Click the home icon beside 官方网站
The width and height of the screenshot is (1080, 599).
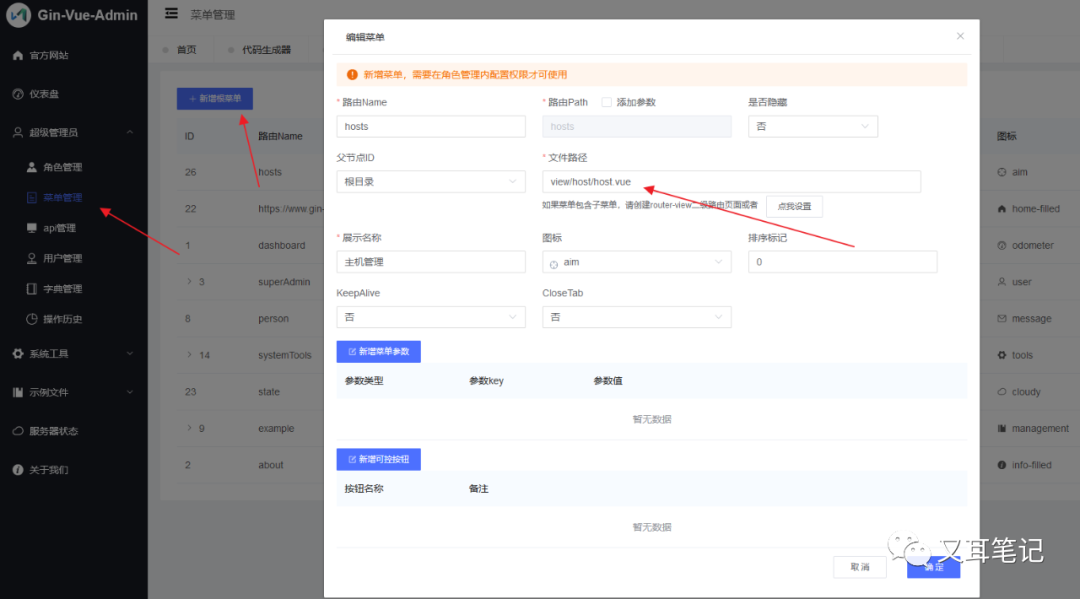[x=17, y=56]
